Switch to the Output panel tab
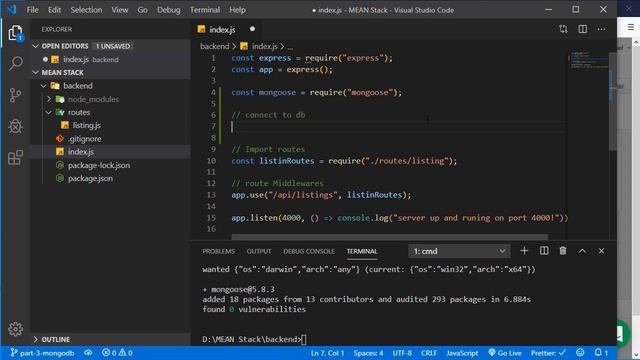Image resolution: width=640 pixels, height=360 pixels. click(259, 251)
